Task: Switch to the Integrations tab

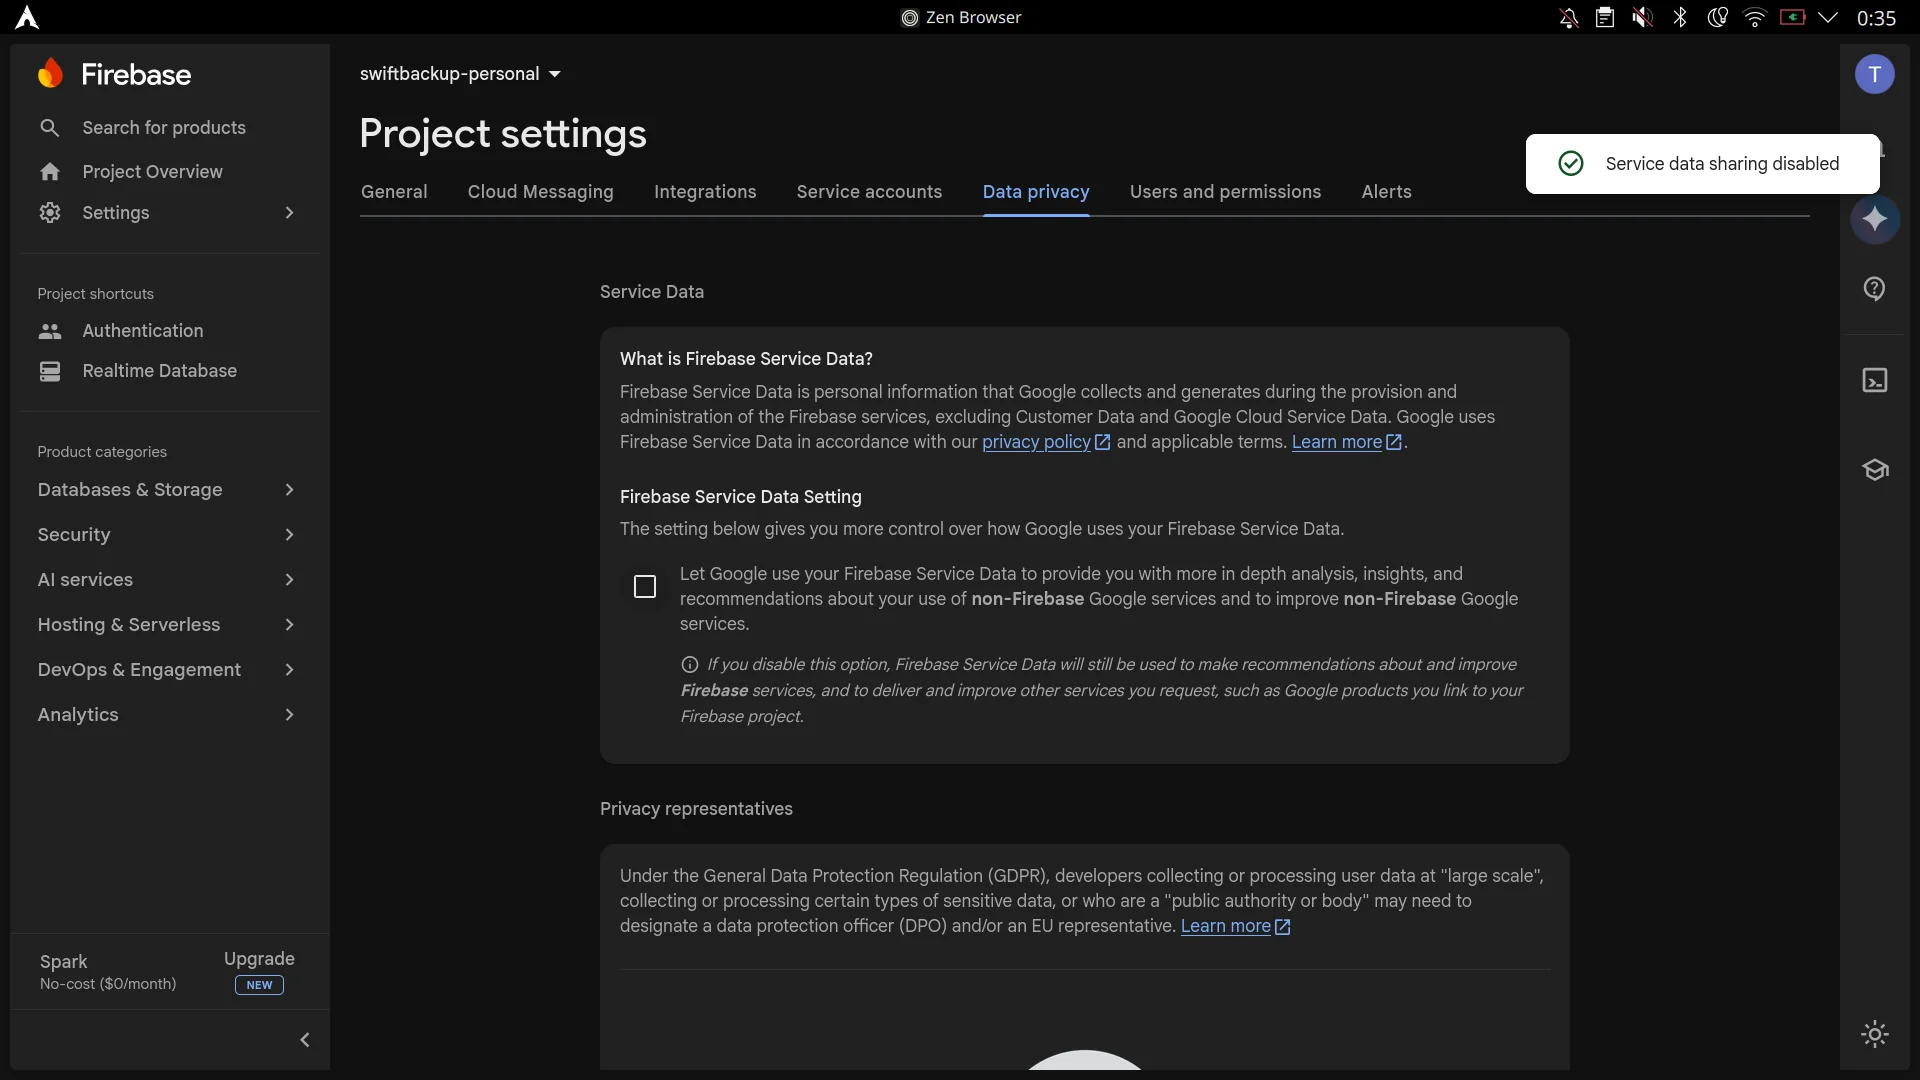Action: pos(705,192)
